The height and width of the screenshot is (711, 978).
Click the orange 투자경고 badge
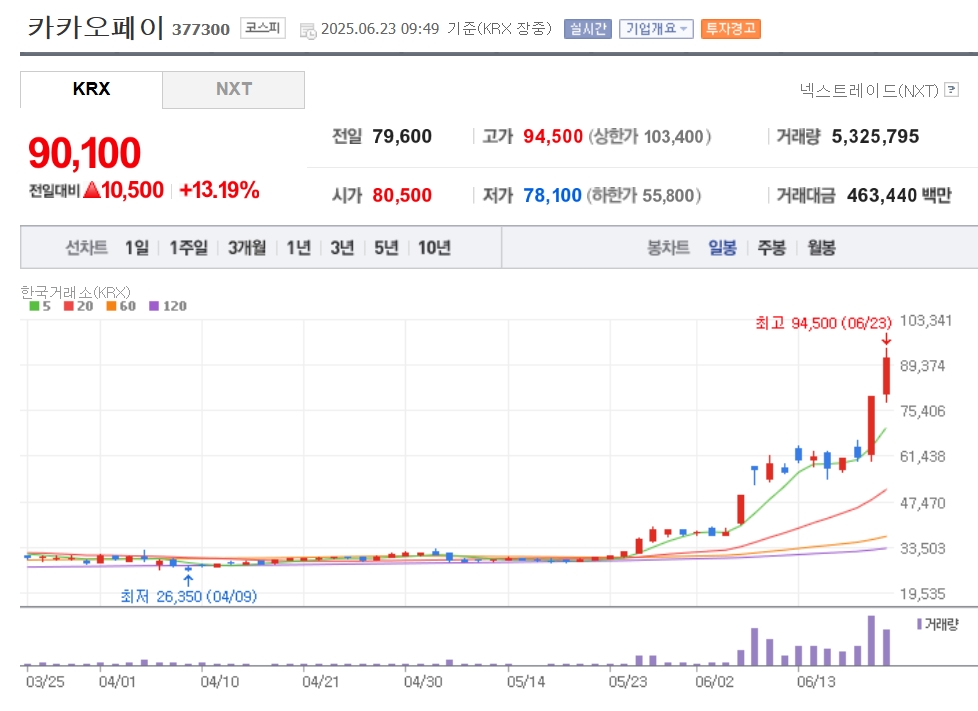(730, 29)
